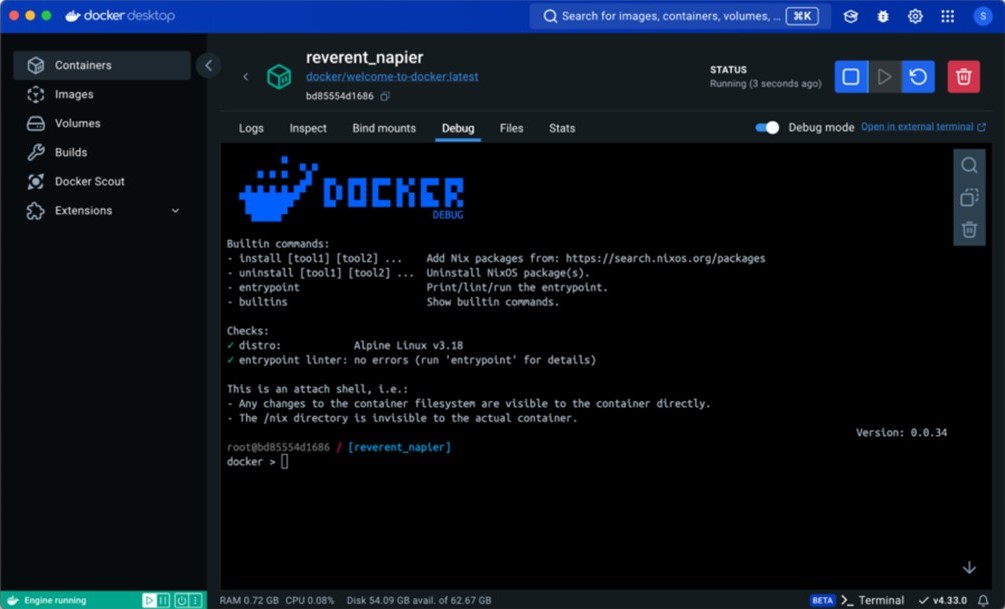Copy terminal contents to clipboard
The width and height of the screenshot is (1005, 609).
pyautogui.click(x=969, y=197)
